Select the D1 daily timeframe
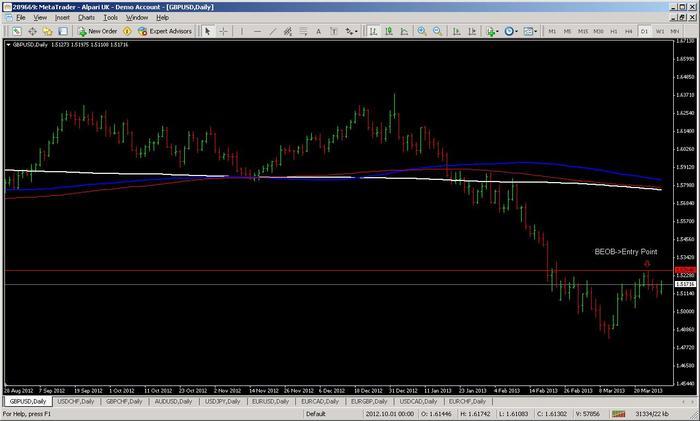This screenshot has height=421, width=700. [x=644, y=31]
